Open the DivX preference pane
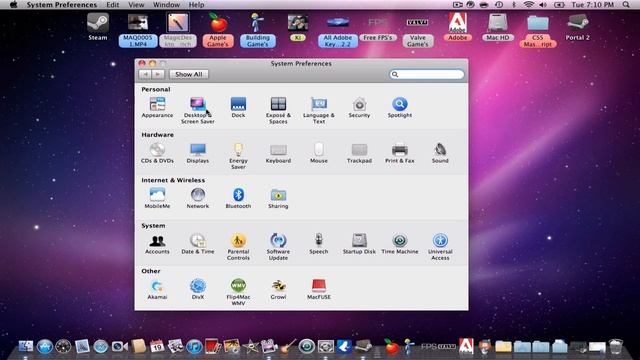 [x=198, y=289]
